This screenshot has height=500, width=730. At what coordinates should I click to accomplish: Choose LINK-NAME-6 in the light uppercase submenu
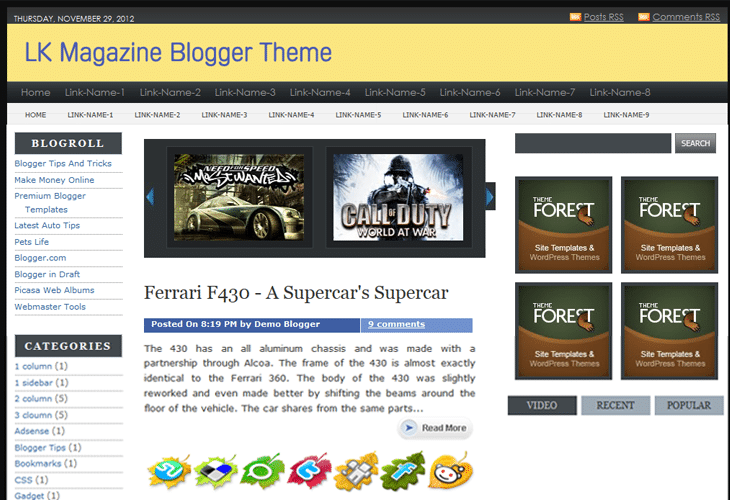(426, 115)
